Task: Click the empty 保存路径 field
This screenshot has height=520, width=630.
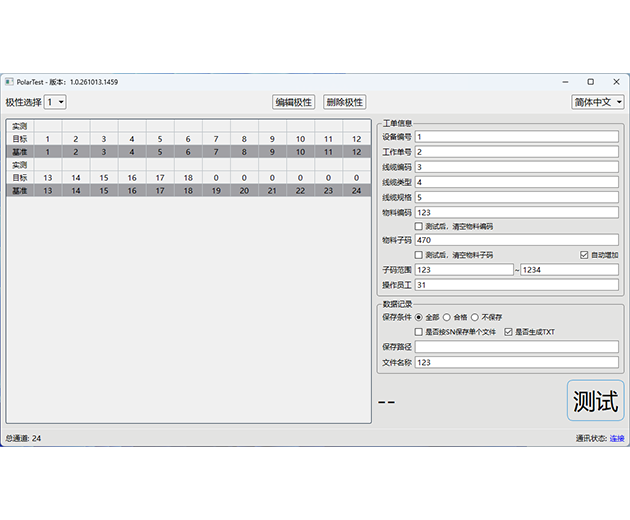Action: point(517,347)
